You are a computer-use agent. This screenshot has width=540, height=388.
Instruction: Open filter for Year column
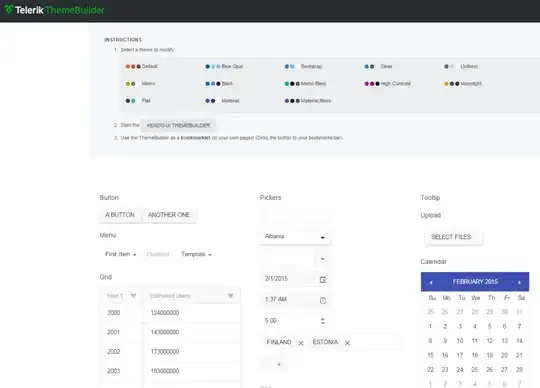(x=133, y=296)
